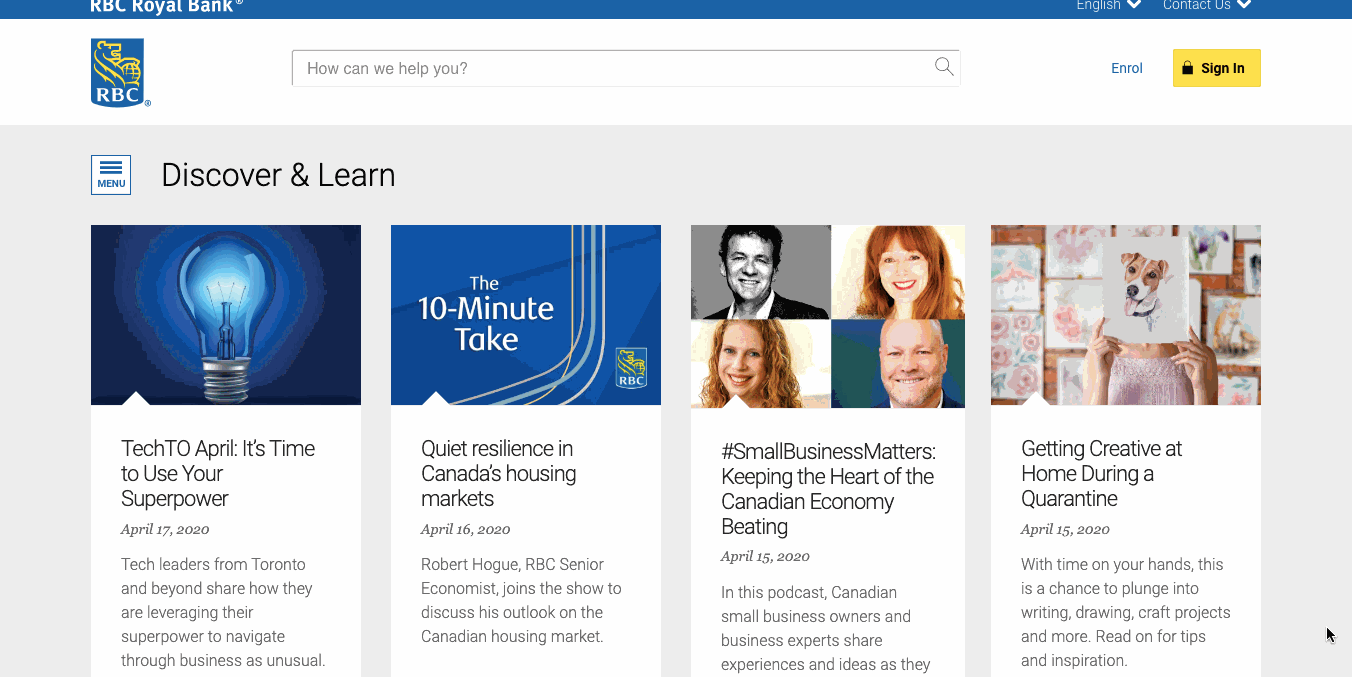Screen dimensions: 1352x677
Task: Open the dog painting thumbnail
Action: (1125, 314)
